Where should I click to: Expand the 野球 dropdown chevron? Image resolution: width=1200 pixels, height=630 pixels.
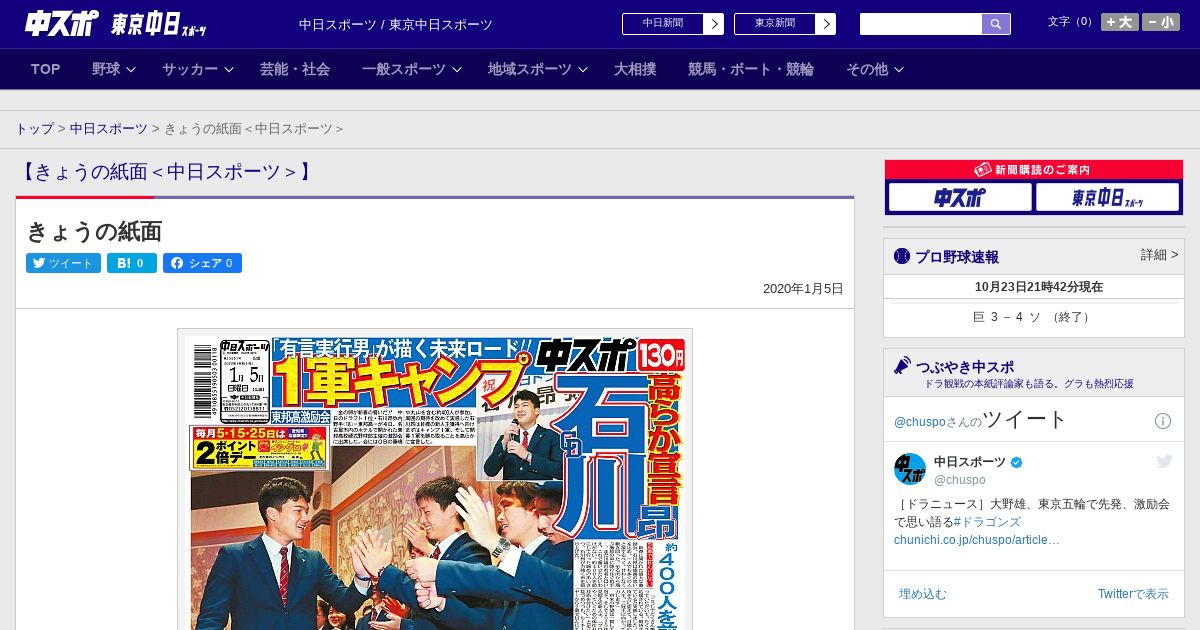point(131,69)
